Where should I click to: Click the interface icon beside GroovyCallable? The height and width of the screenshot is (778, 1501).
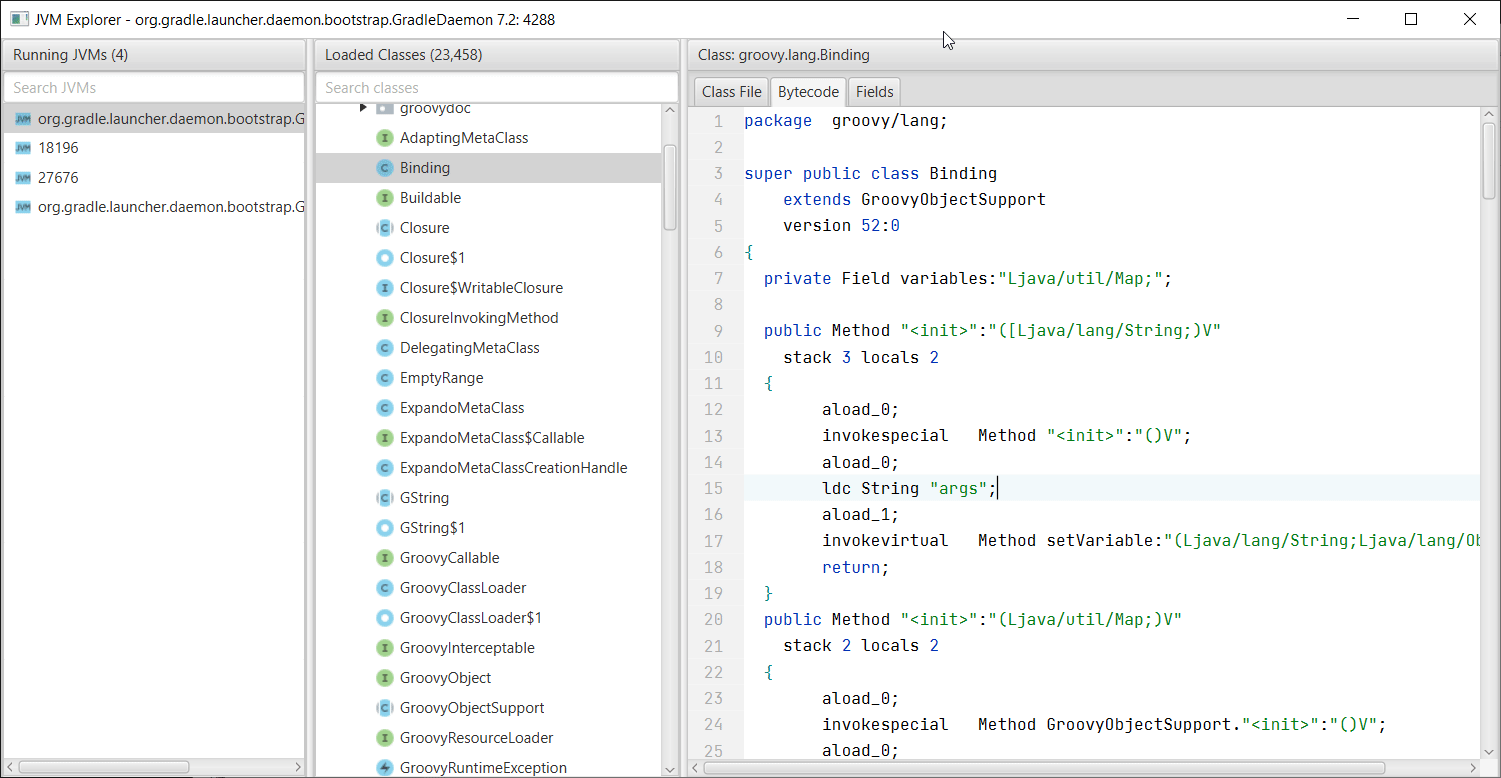pos(384,558)
